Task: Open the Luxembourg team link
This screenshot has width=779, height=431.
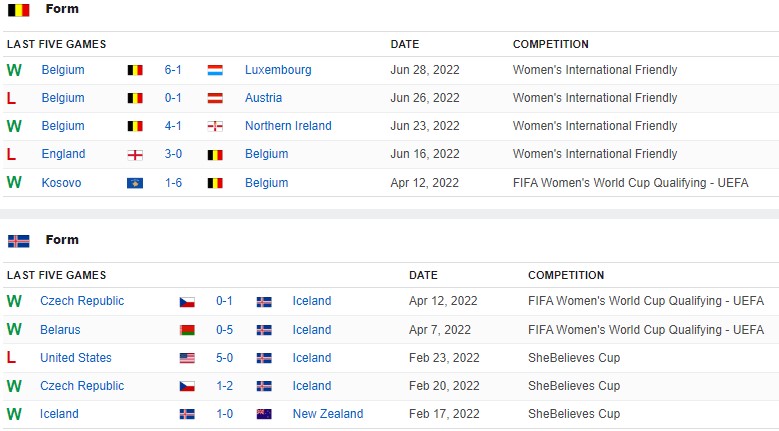Action: point(278,70)
